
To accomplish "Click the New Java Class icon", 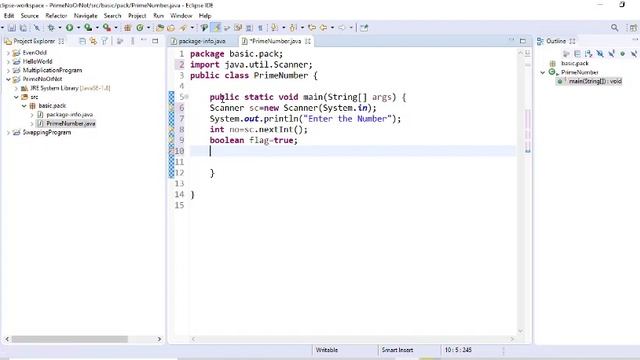I will [140, 28].
